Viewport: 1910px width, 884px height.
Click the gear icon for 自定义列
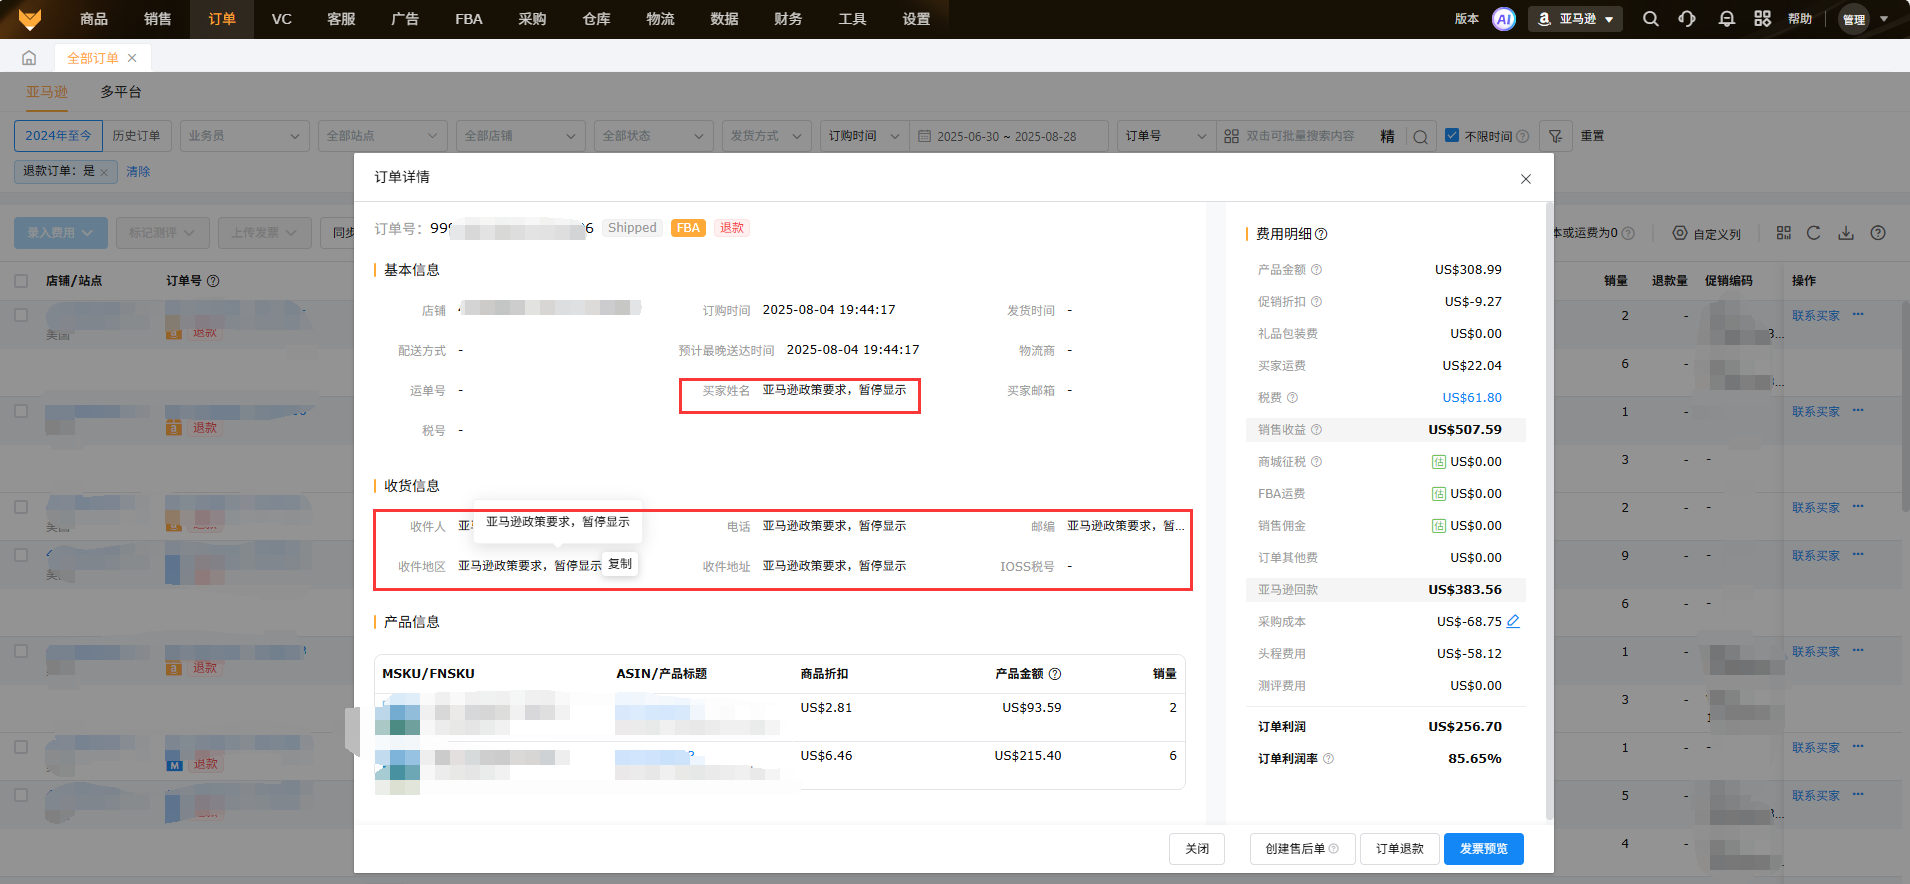click(x=1680, y=233)
